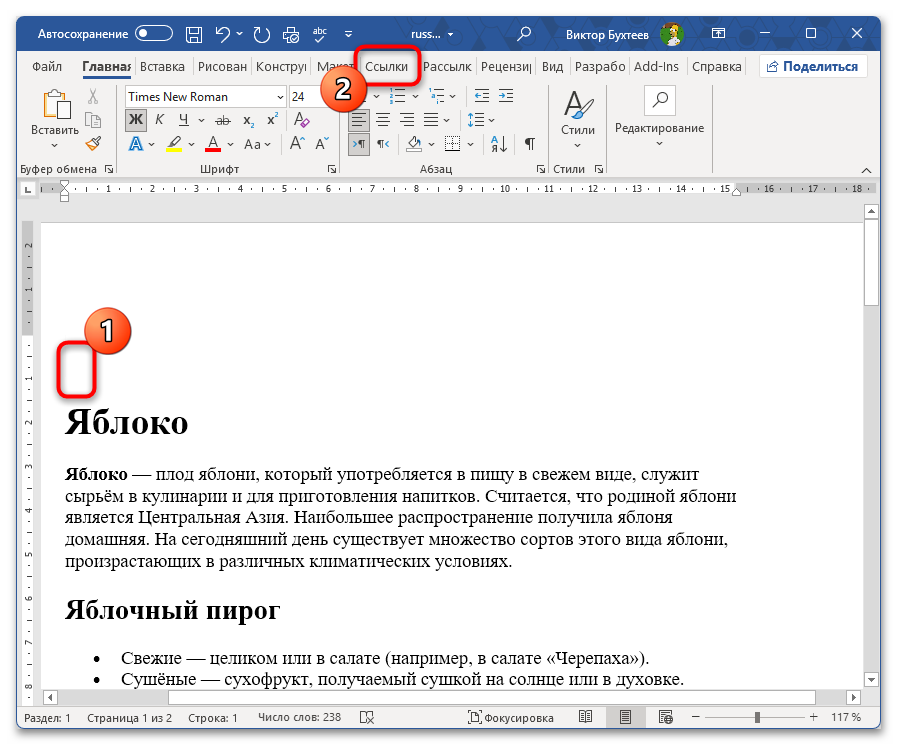Click Страница 1 из 2 indicator
The width and height of the screenshot is (897, 745).
(129, 718)
